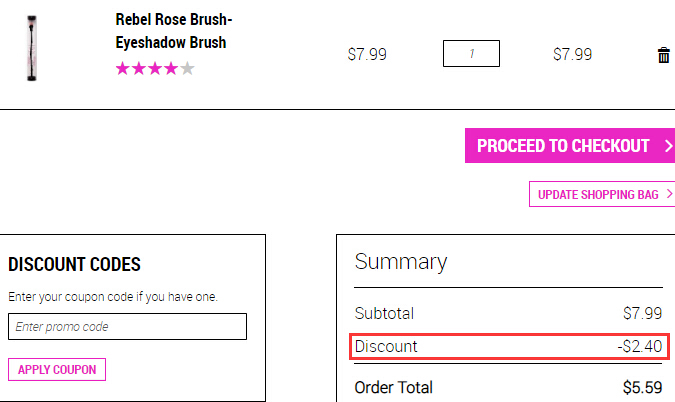Click the Enter promo code field
Screen dimensions: 675x402
(x=127, y=327)
